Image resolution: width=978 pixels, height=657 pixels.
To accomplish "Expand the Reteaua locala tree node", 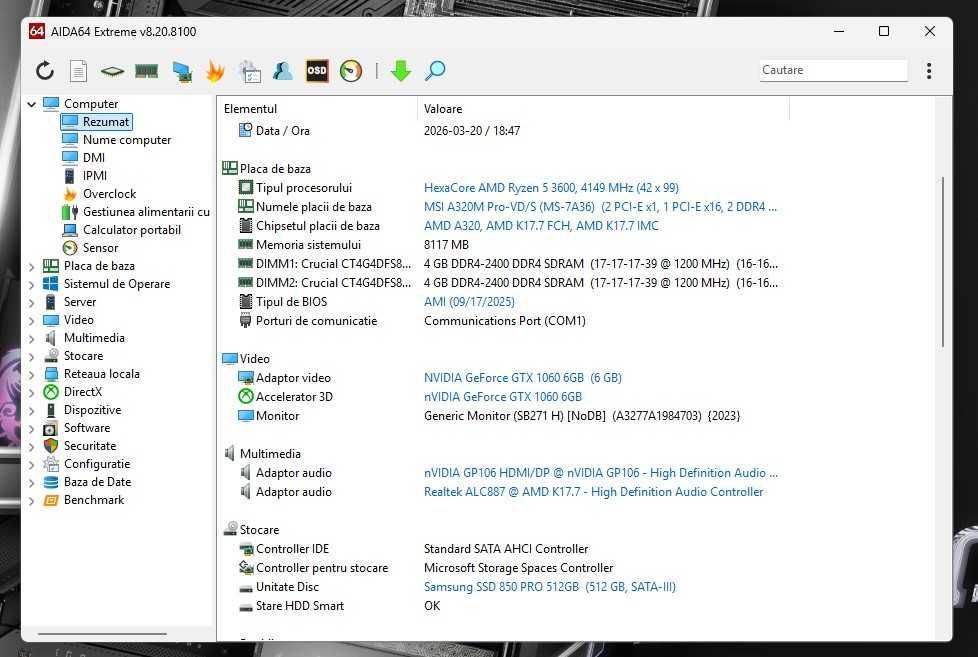I will [x=31, y=375].
